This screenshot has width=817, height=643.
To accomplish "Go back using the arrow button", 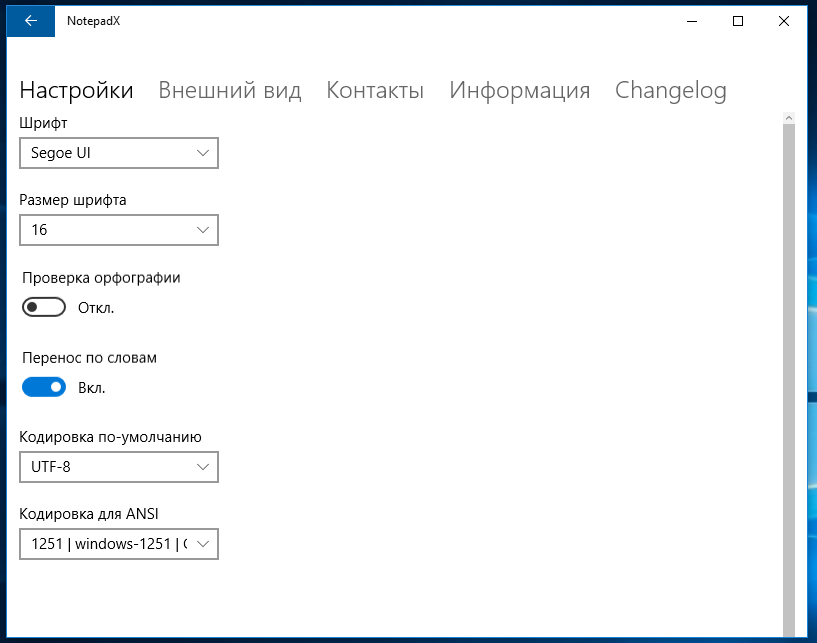I will point(31,21).
